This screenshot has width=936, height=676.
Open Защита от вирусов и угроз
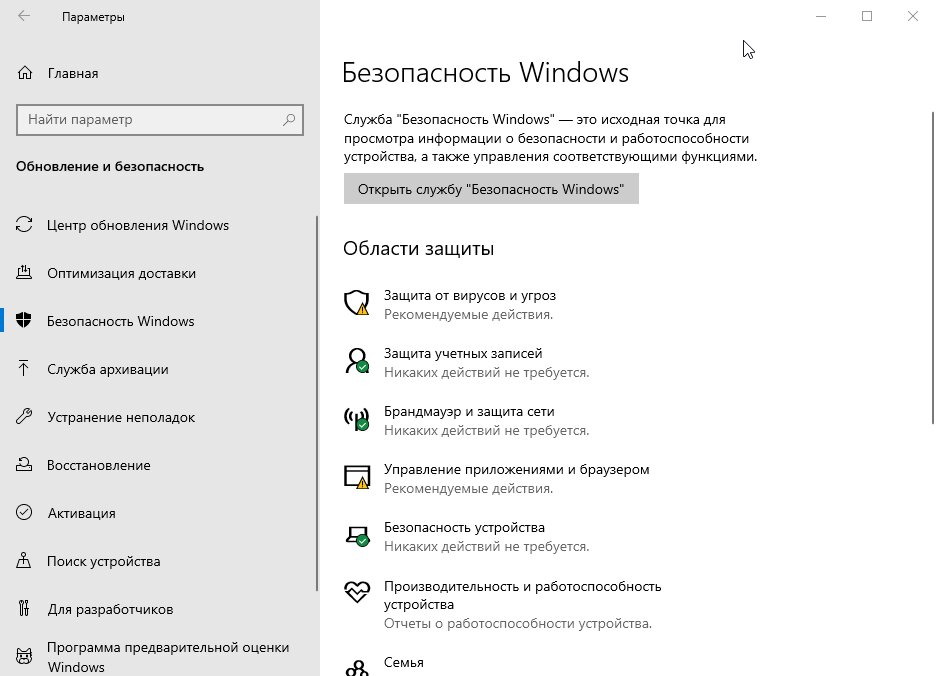click(470, 295)
